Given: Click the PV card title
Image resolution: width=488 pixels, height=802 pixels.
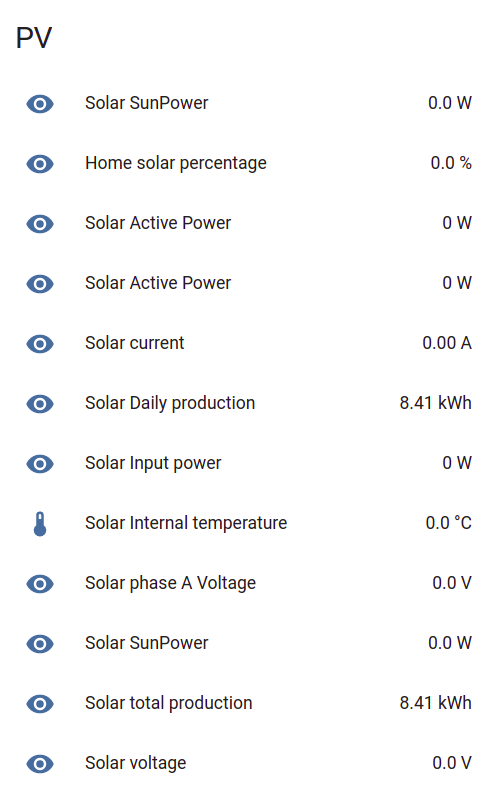Looking at the screenshot, I should click(34, 38).
